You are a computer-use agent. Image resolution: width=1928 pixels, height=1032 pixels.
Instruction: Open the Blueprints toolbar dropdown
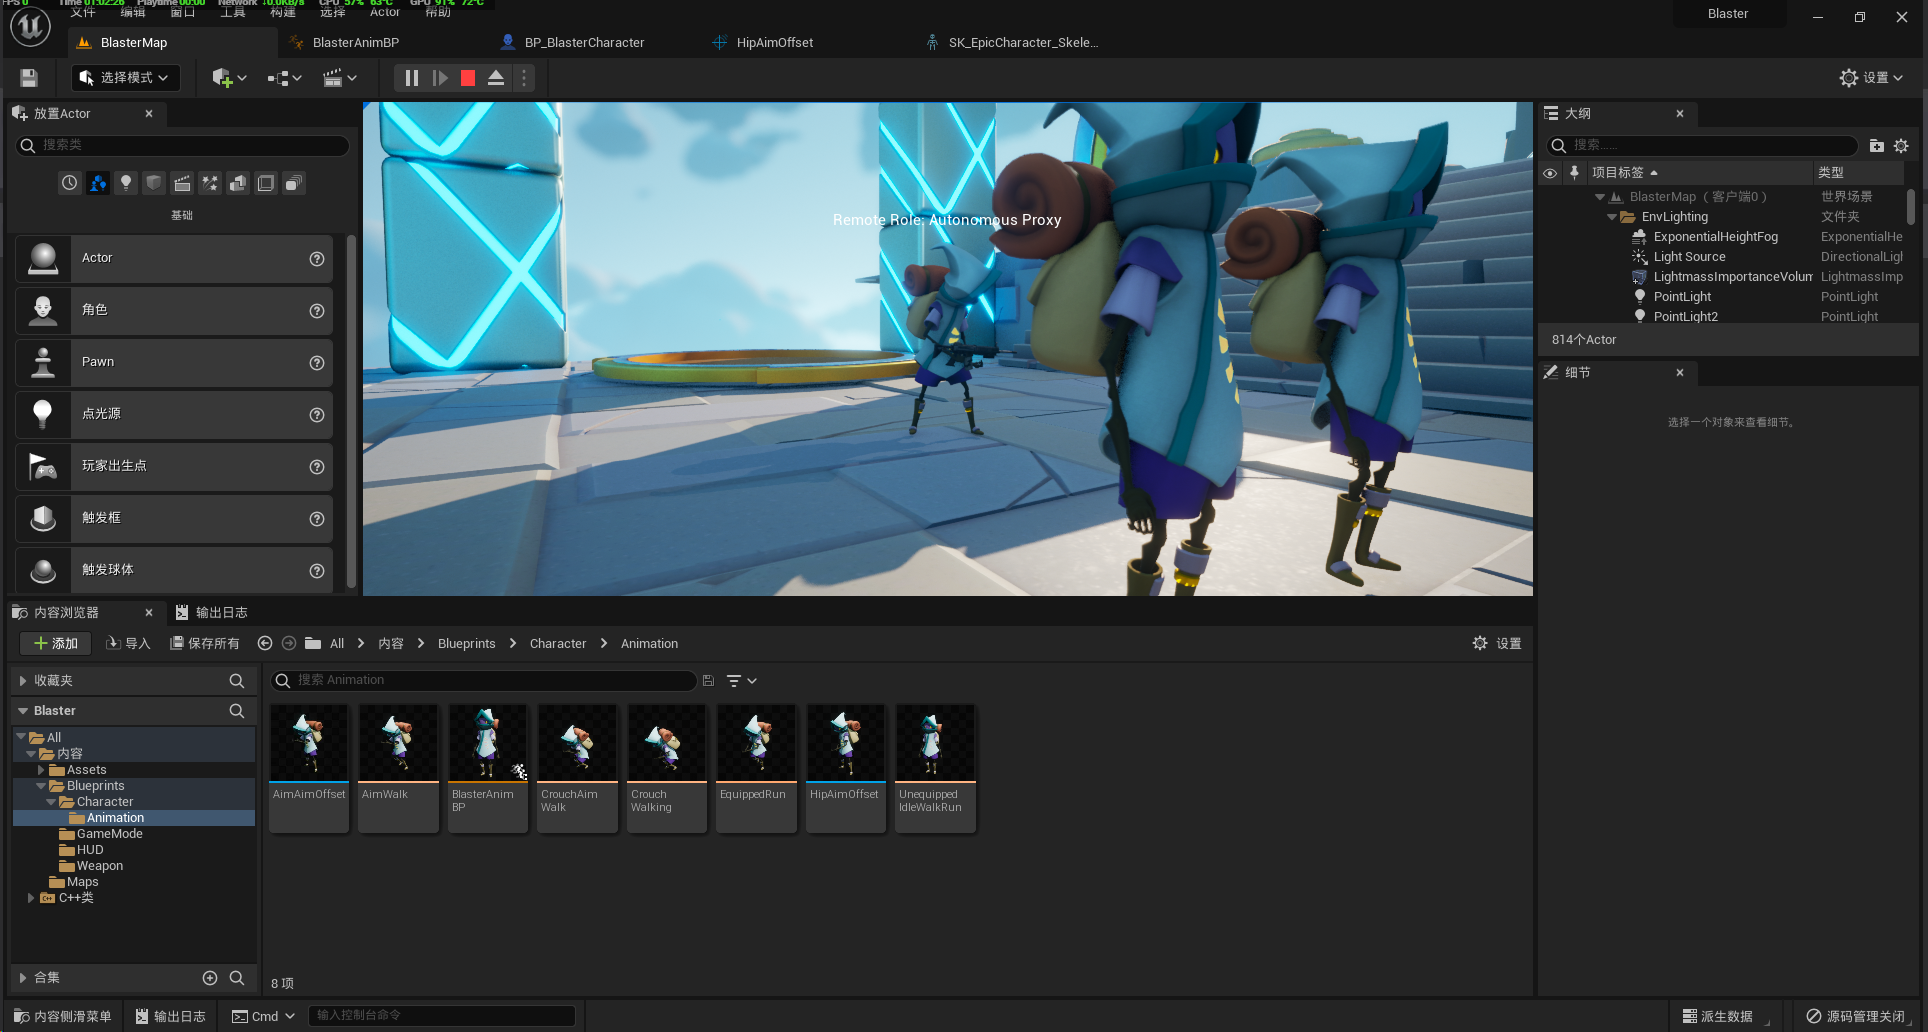tap(284, 78)
